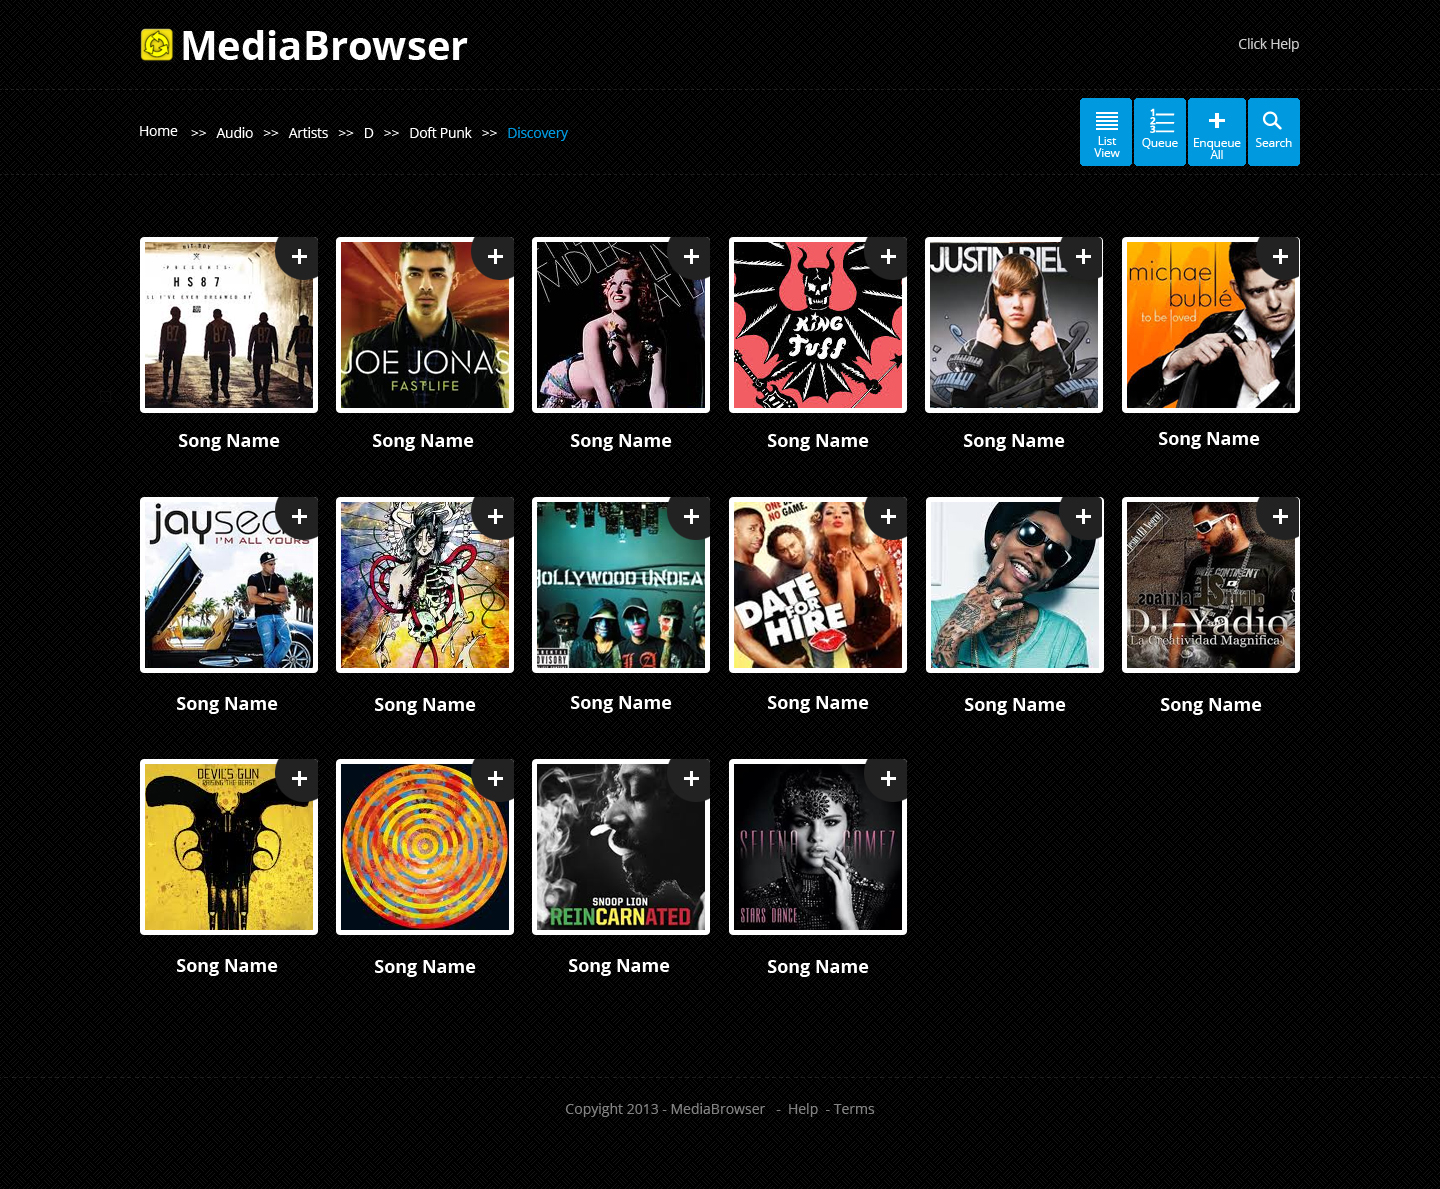The height and width of the screenshot is (1189, 1440).
Task: Add Devil's Gun album to queue
Action: click(299, 779)
